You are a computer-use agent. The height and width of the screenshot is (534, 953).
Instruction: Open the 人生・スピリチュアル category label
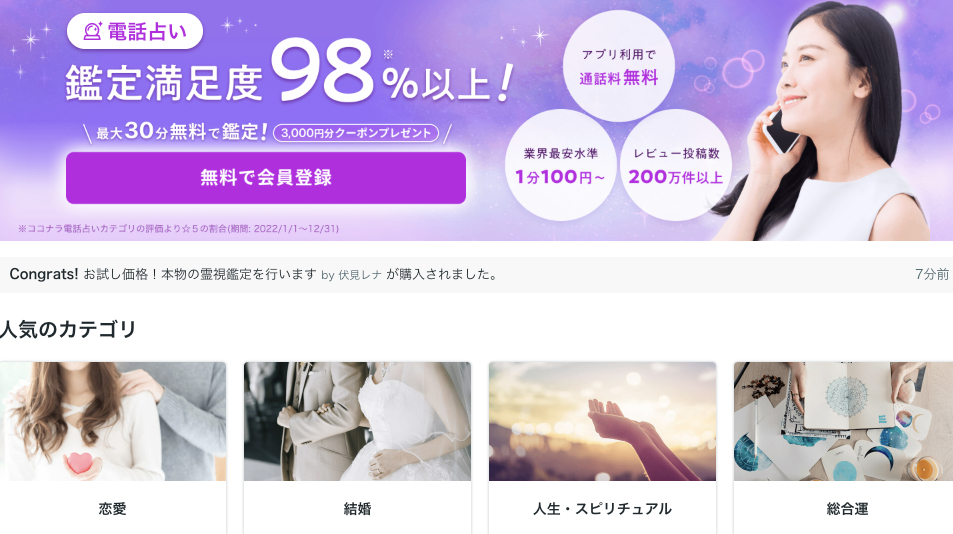[602, 508]
